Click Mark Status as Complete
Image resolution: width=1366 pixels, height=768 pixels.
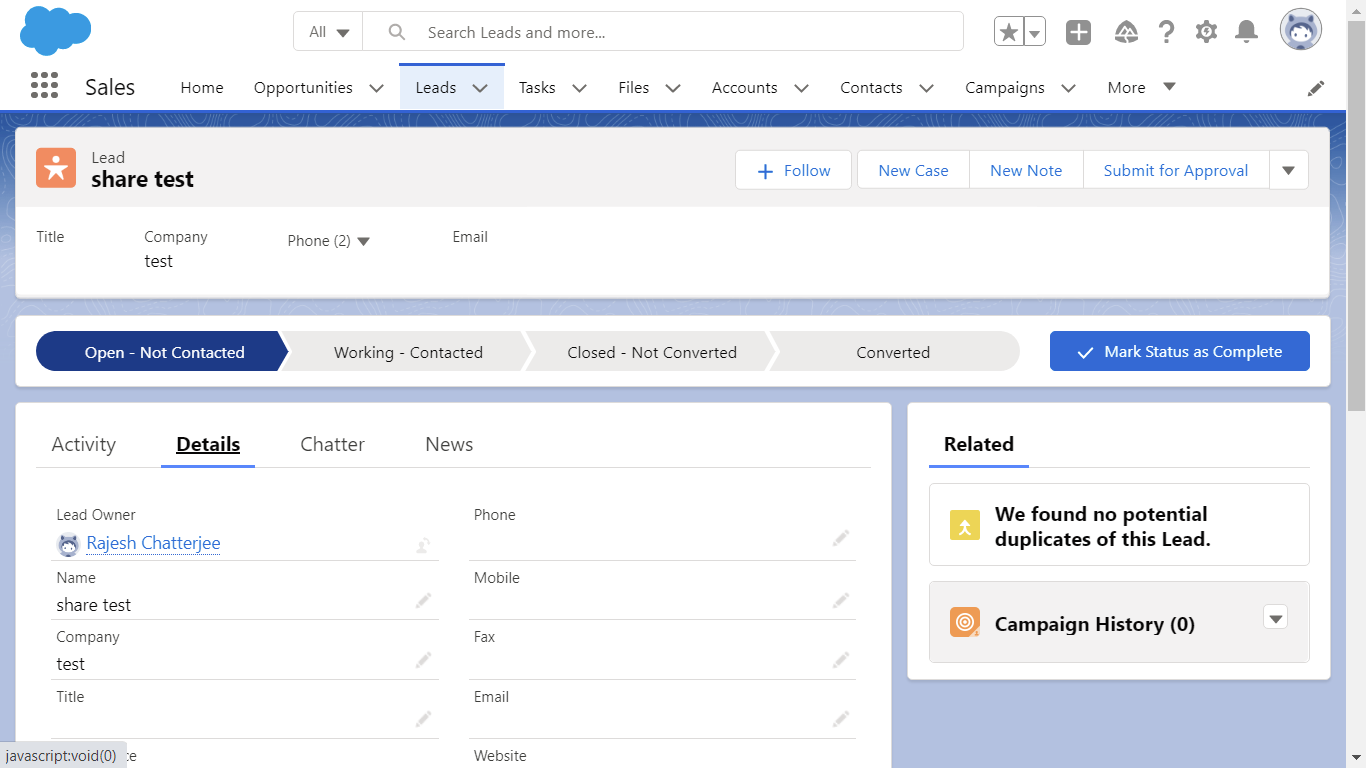tap(1180, 351)
